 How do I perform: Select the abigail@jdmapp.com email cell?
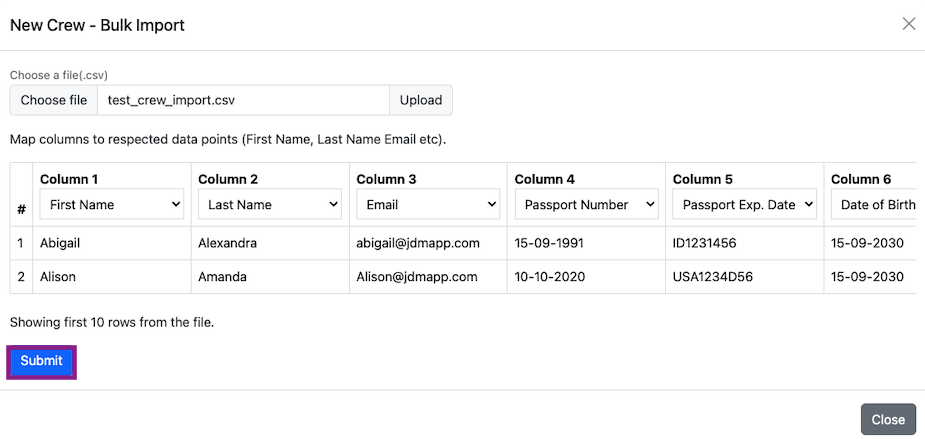click(418, 243)
